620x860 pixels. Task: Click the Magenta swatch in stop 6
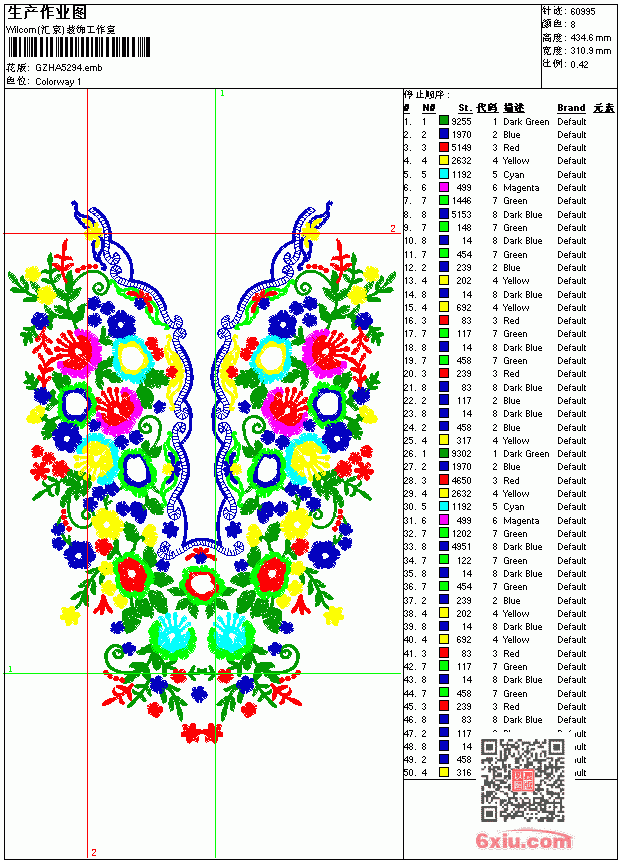coord(444,187)
